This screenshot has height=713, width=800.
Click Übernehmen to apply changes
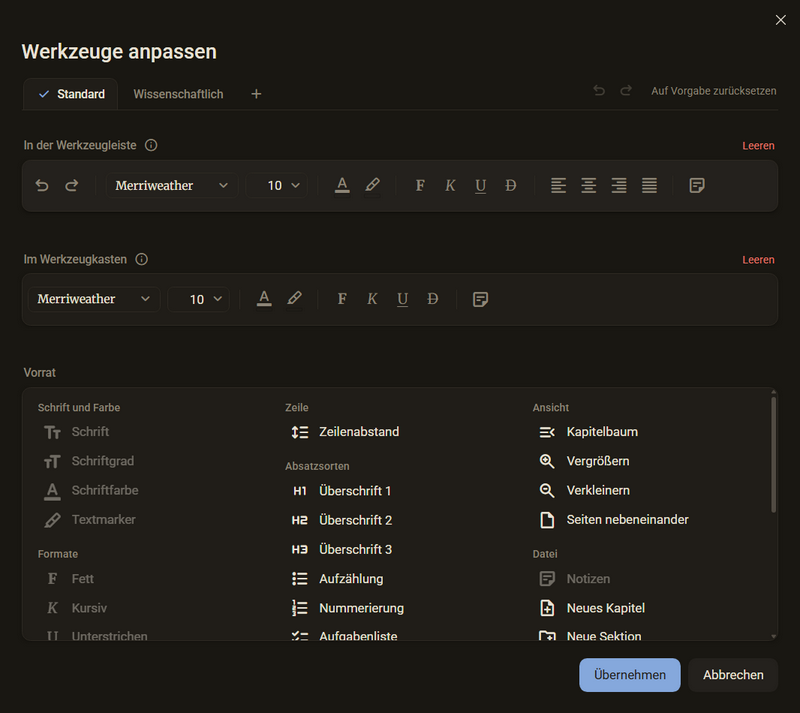click(x=630, y=675)
